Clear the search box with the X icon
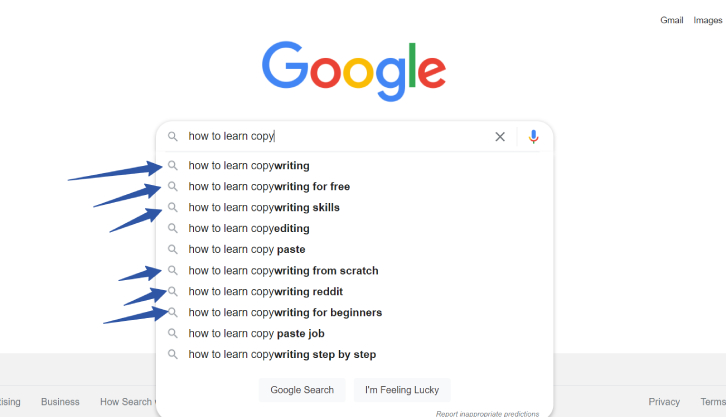 (500, 137)
